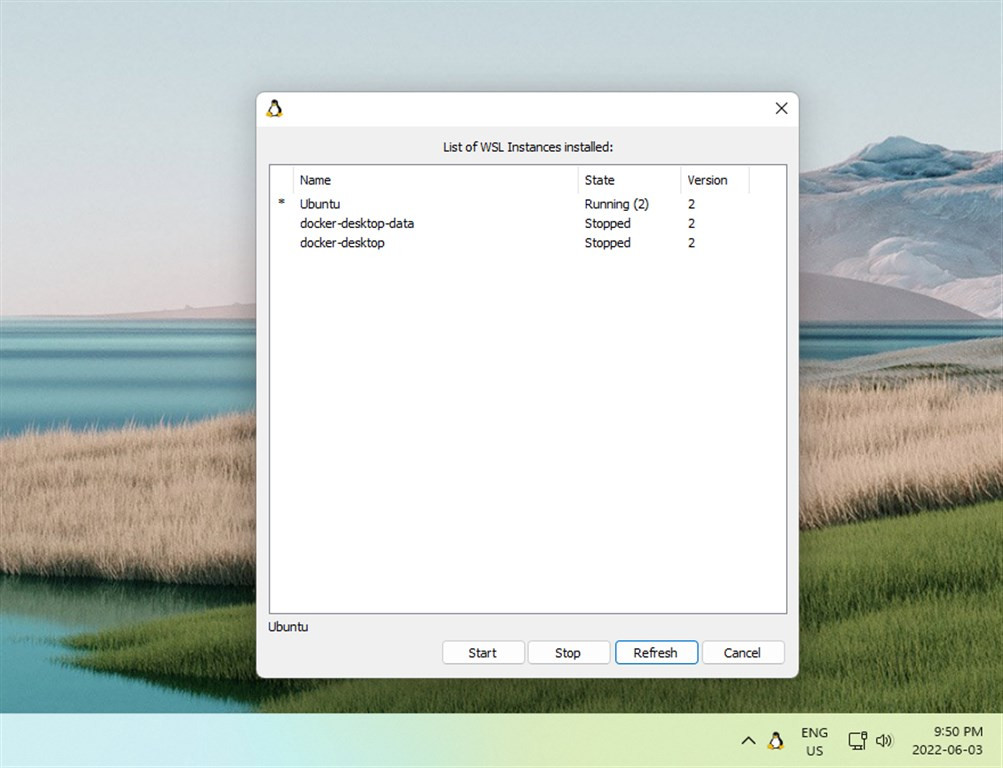Click the Running (2) state cell

click(617, 204)
